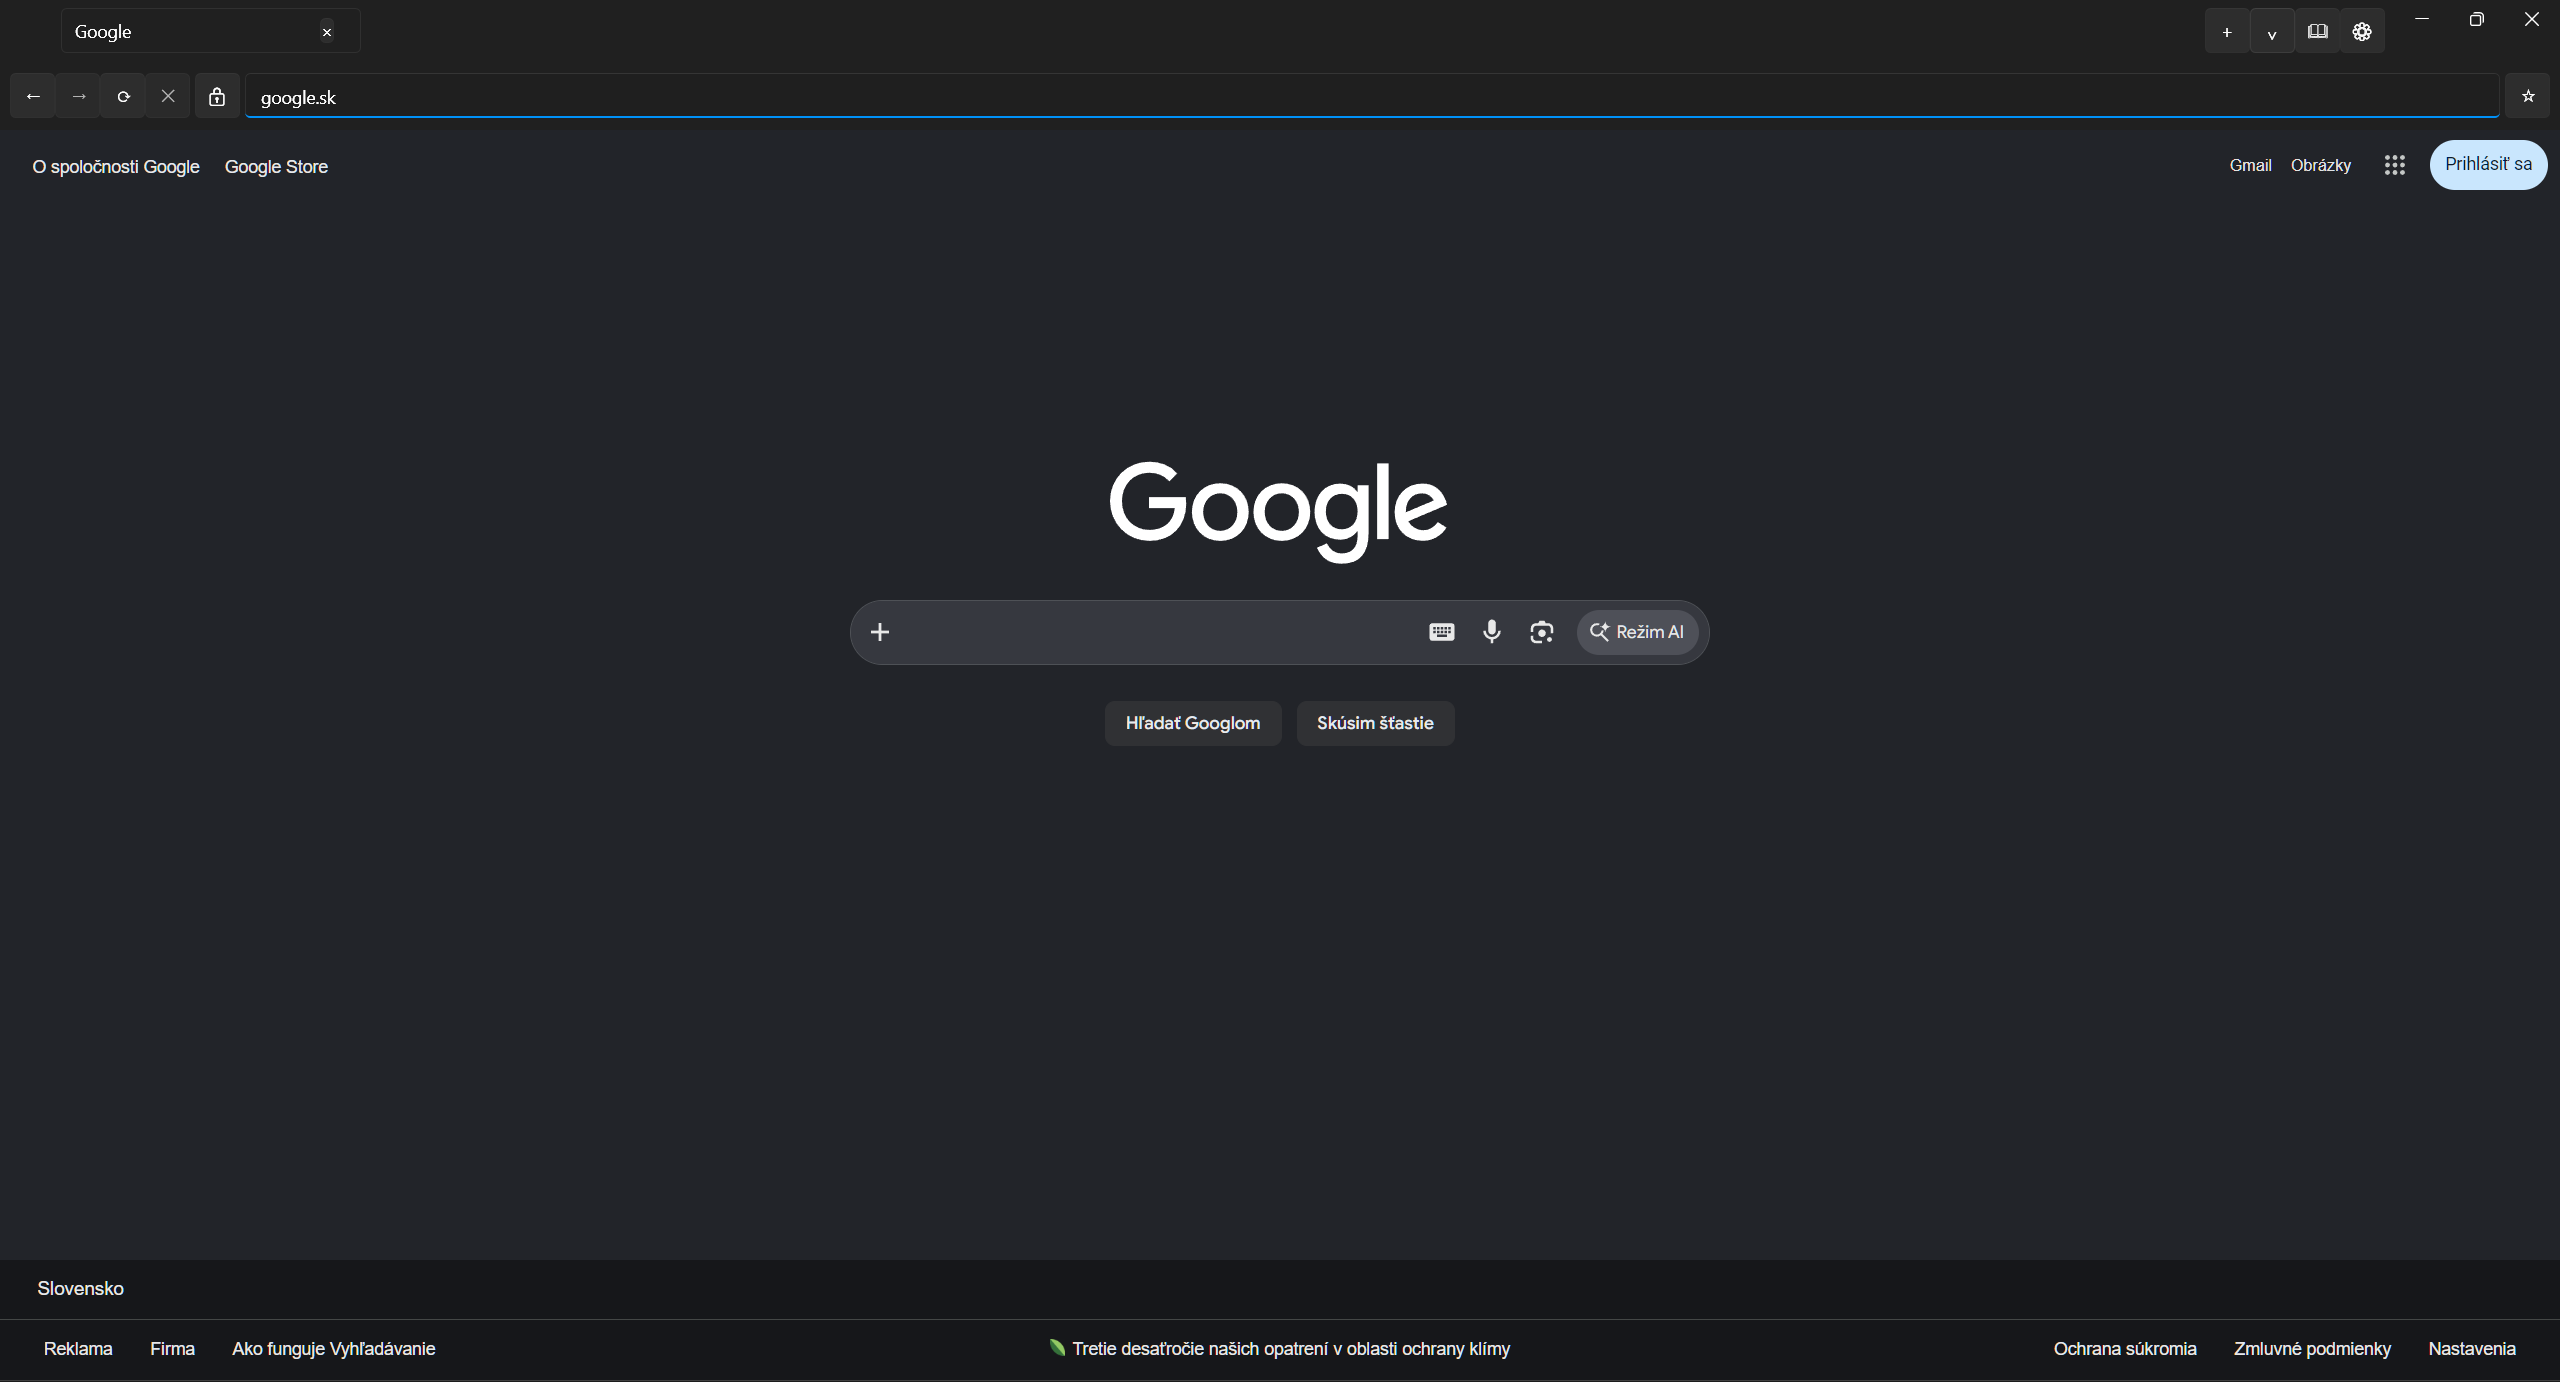2560x1382 pixels.
Task: Click the Hľadať Googlom button
Action: (x=1193, y=723)
